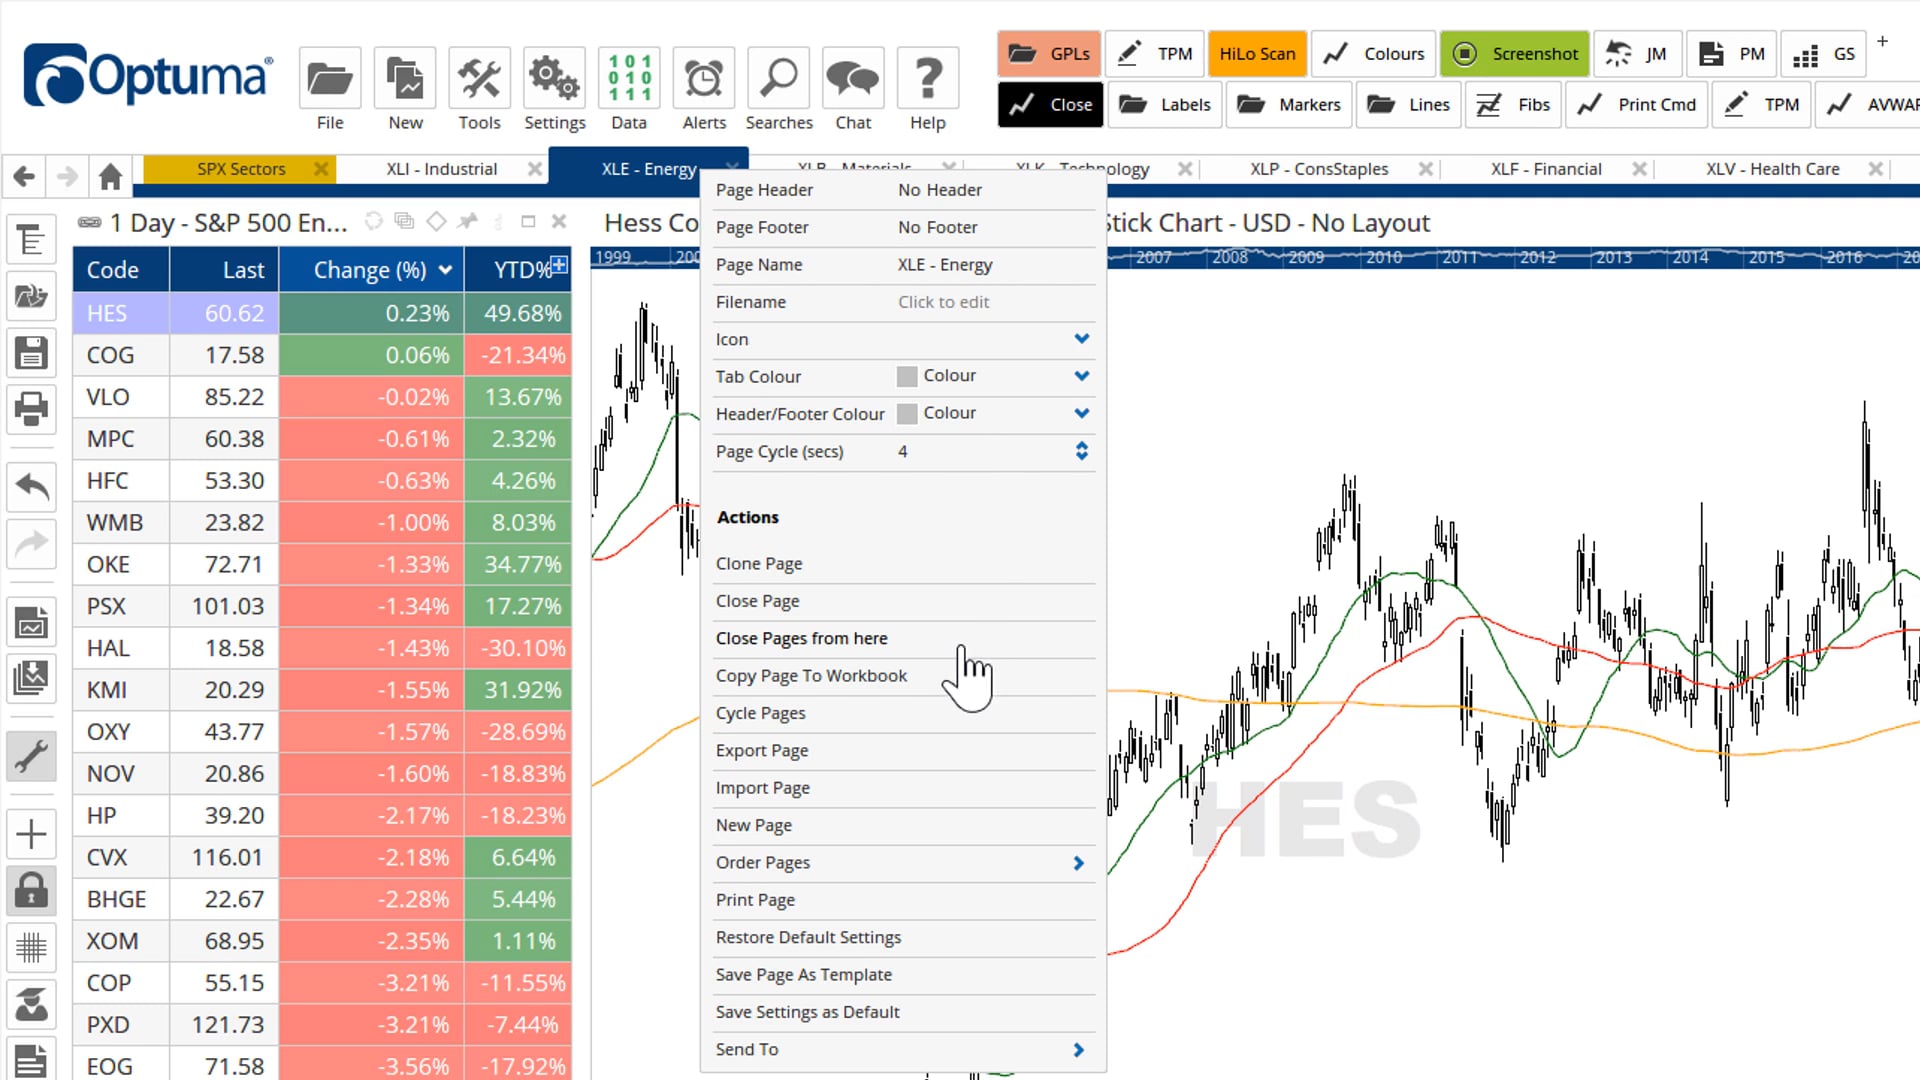Open the Header/Footer Colour dropdown arrow
Viewport: 1920px width, 1080px height.
(x=1081, y=413)
